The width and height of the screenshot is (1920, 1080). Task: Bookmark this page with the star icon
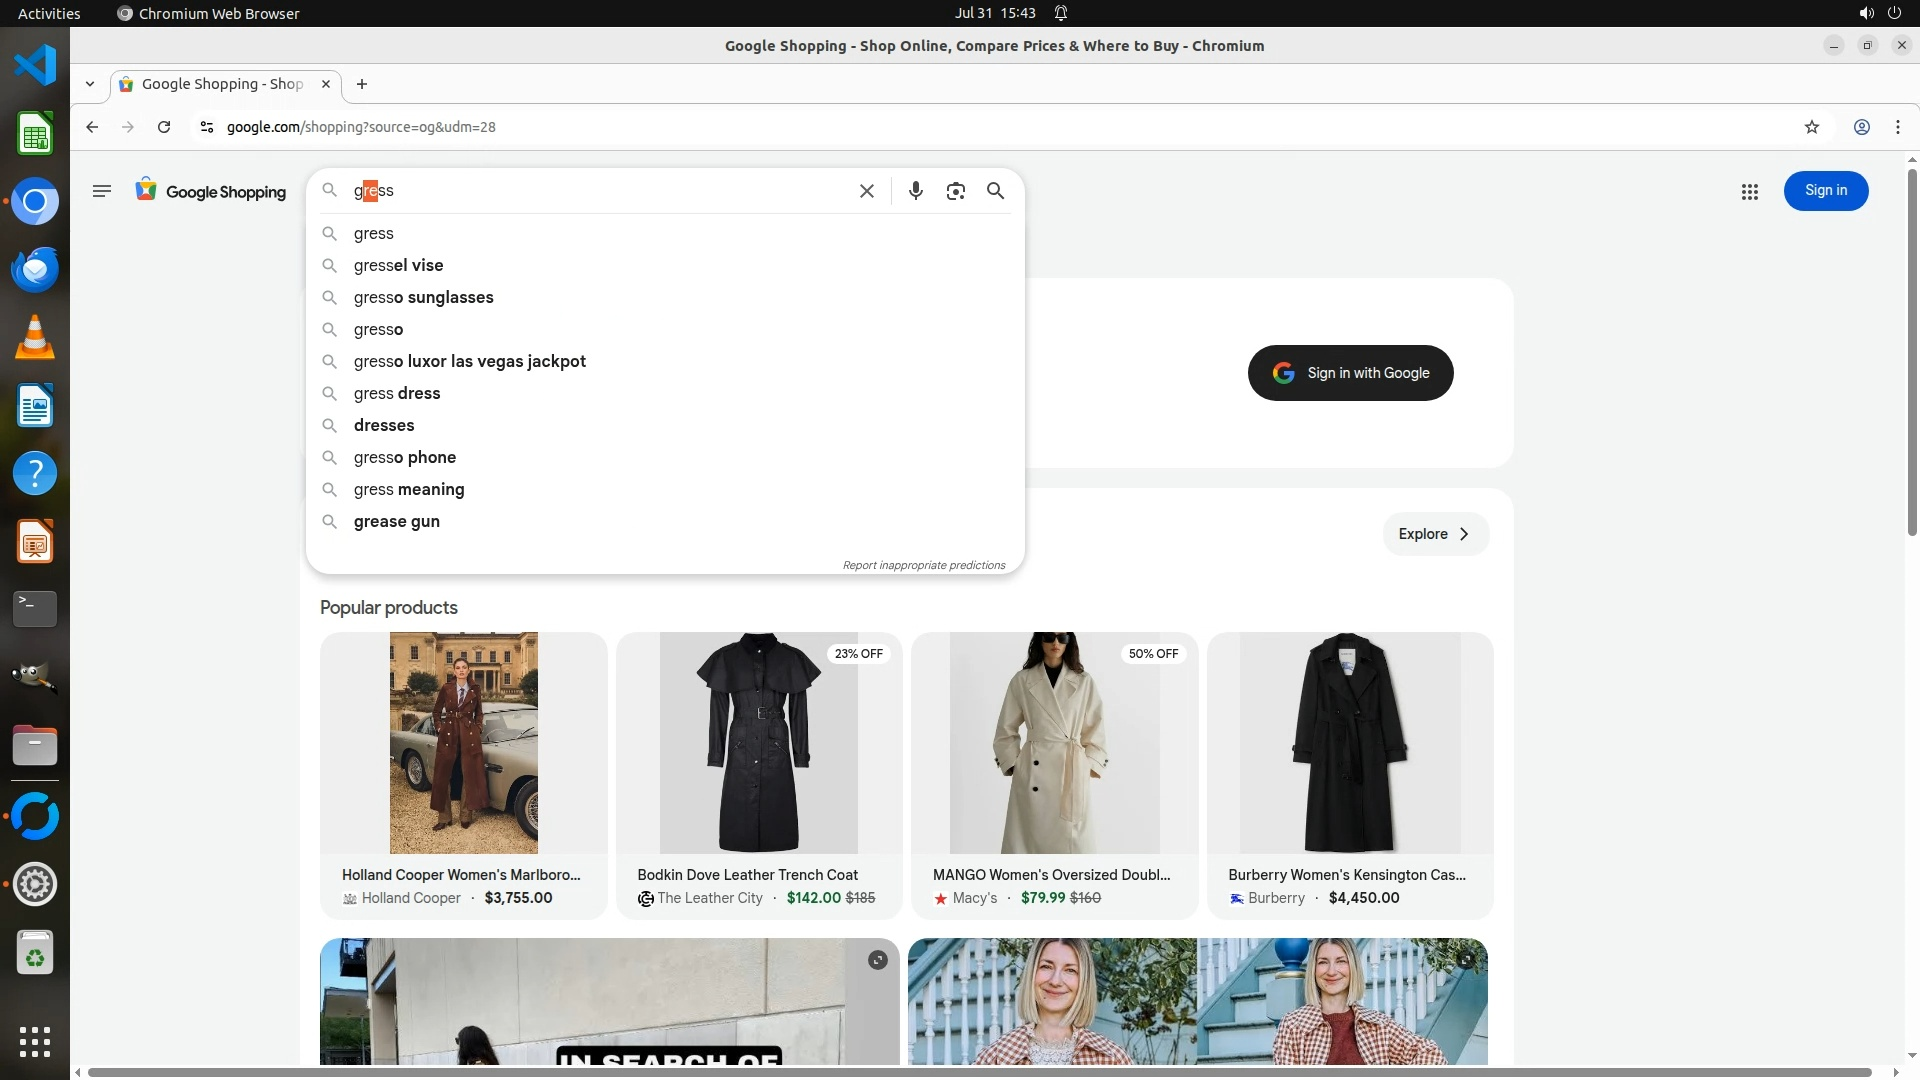[x=1811, y=127]
